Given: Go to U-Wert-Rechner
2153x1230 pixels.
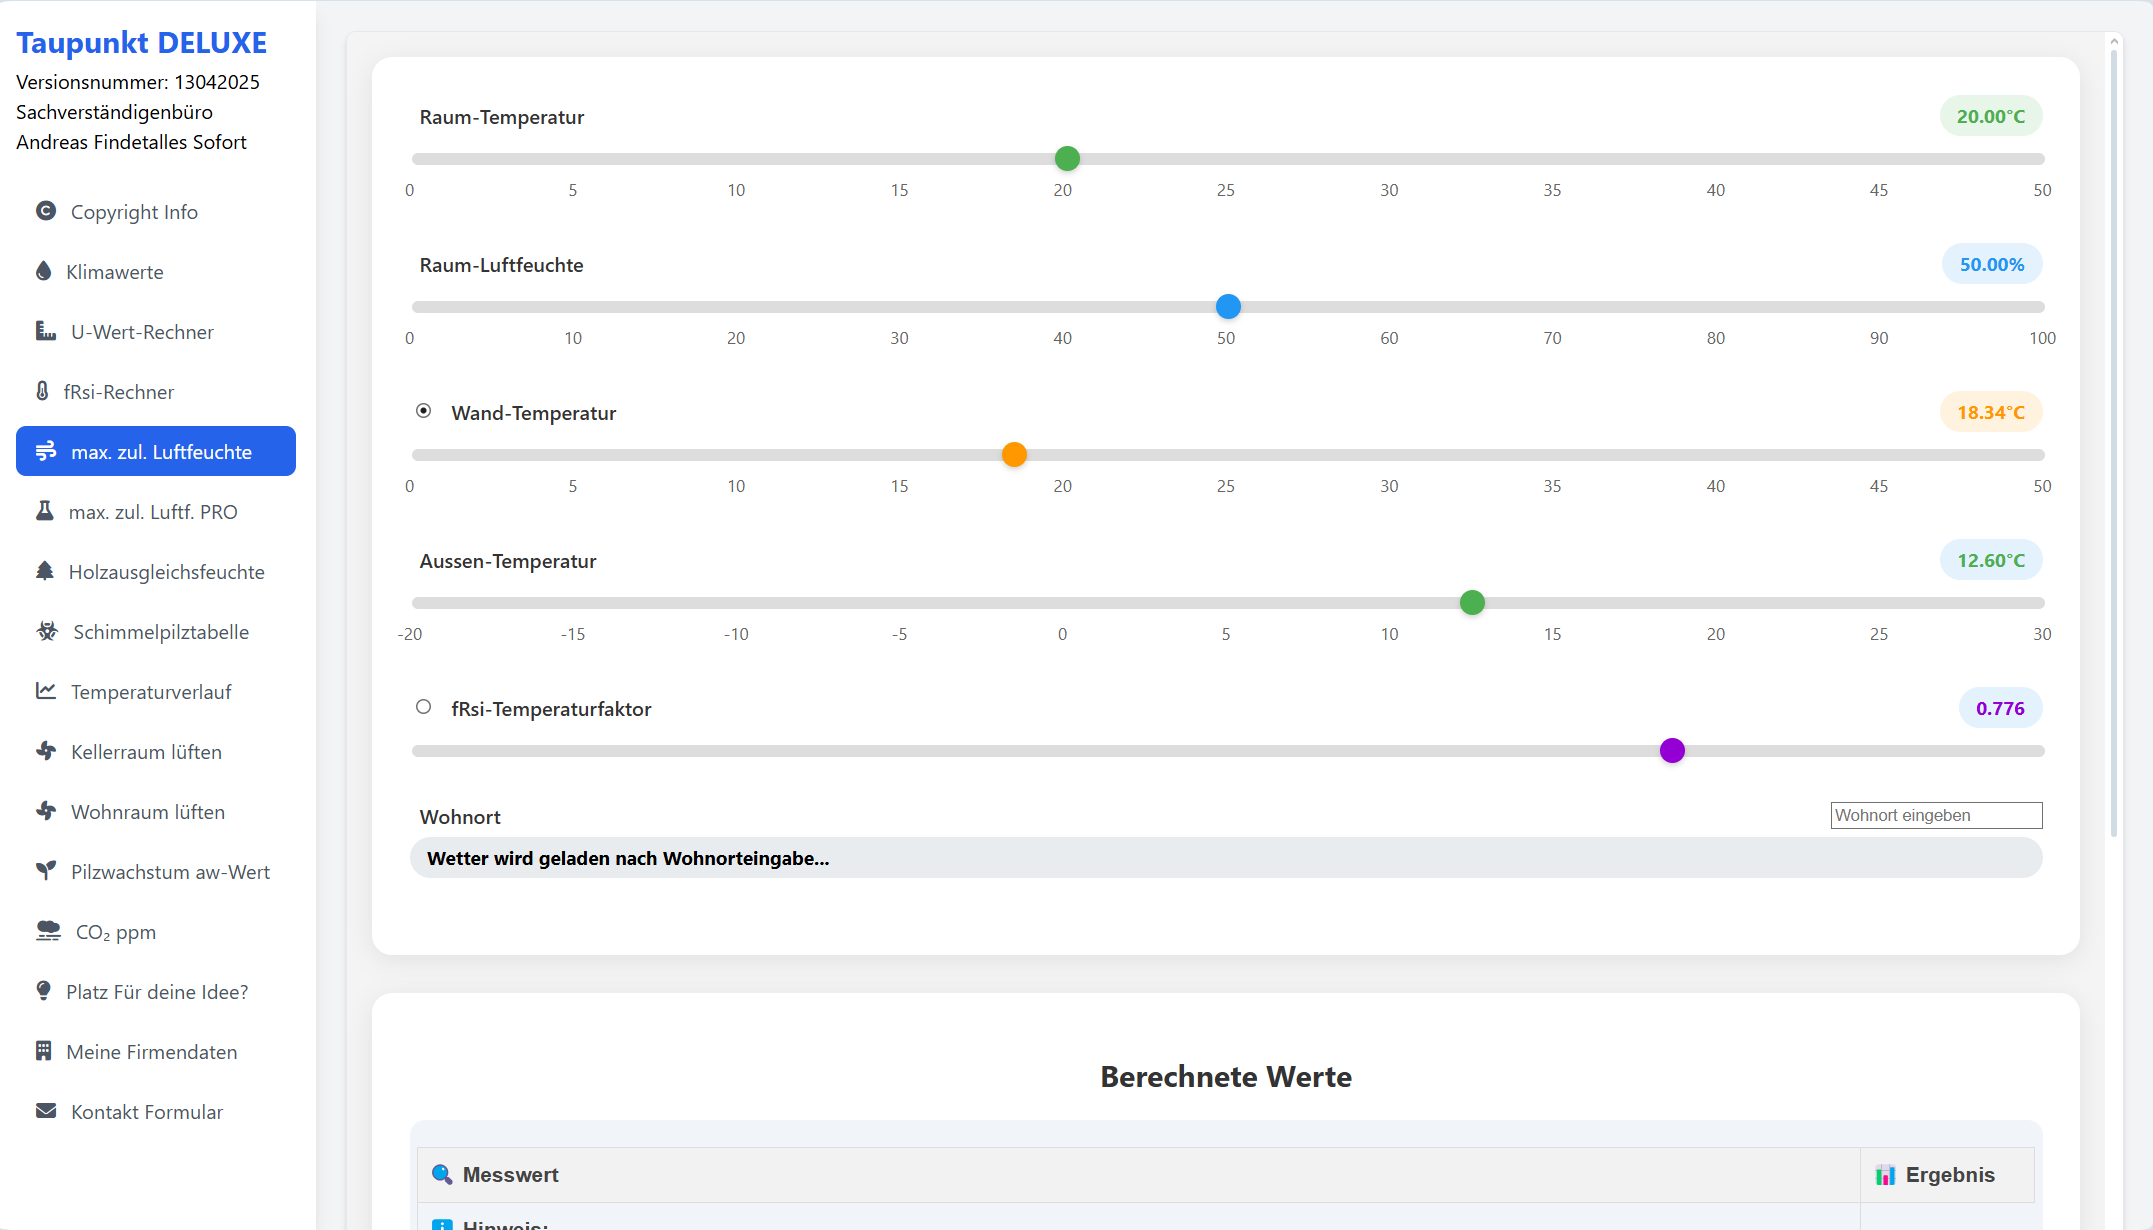Looking at the screenshot, I should tap(156, 331).
